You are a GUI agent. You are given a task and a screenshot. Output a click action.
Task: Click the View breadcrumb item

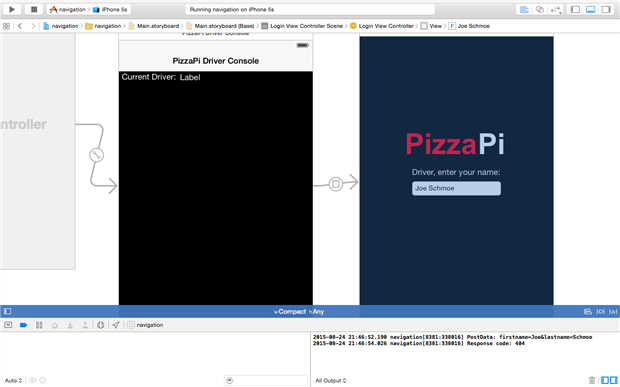(x=431, y=26)
